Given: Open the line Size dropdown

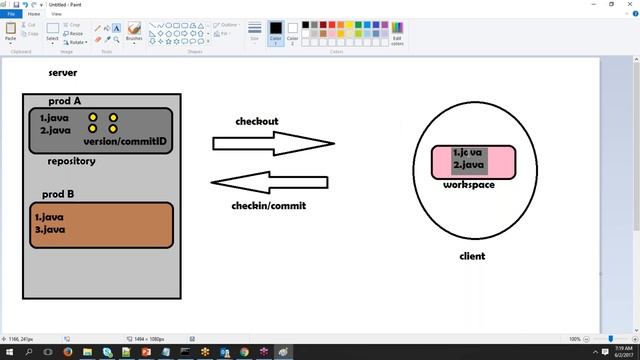Looking at the screenshot, I should coord(254,33).
